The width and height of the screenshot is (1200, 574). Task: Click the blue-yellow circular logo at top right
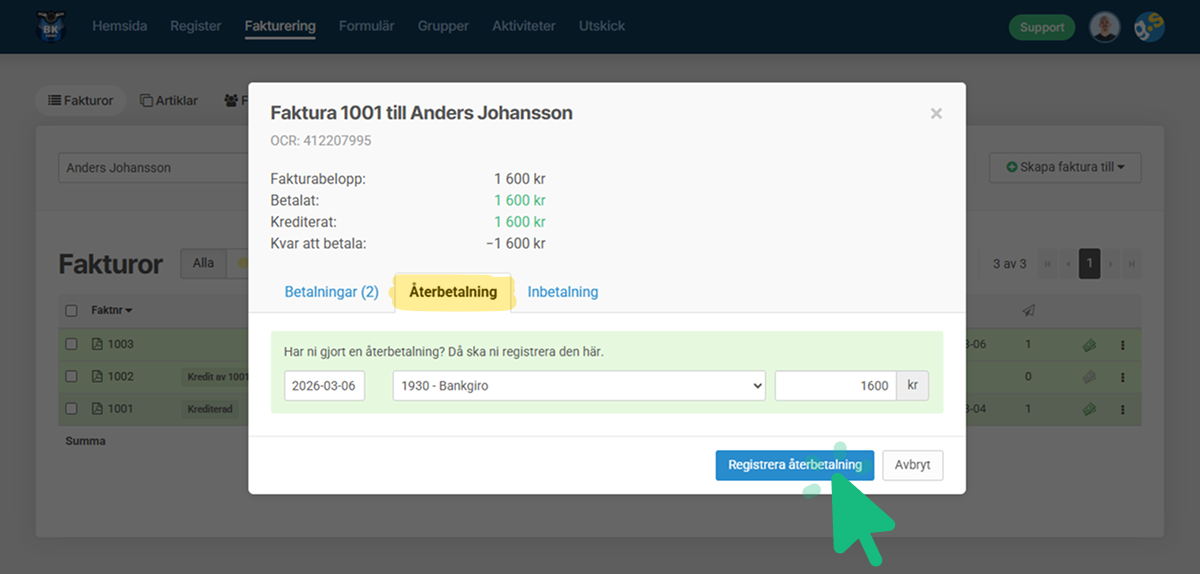click(x=1149, y=27)
